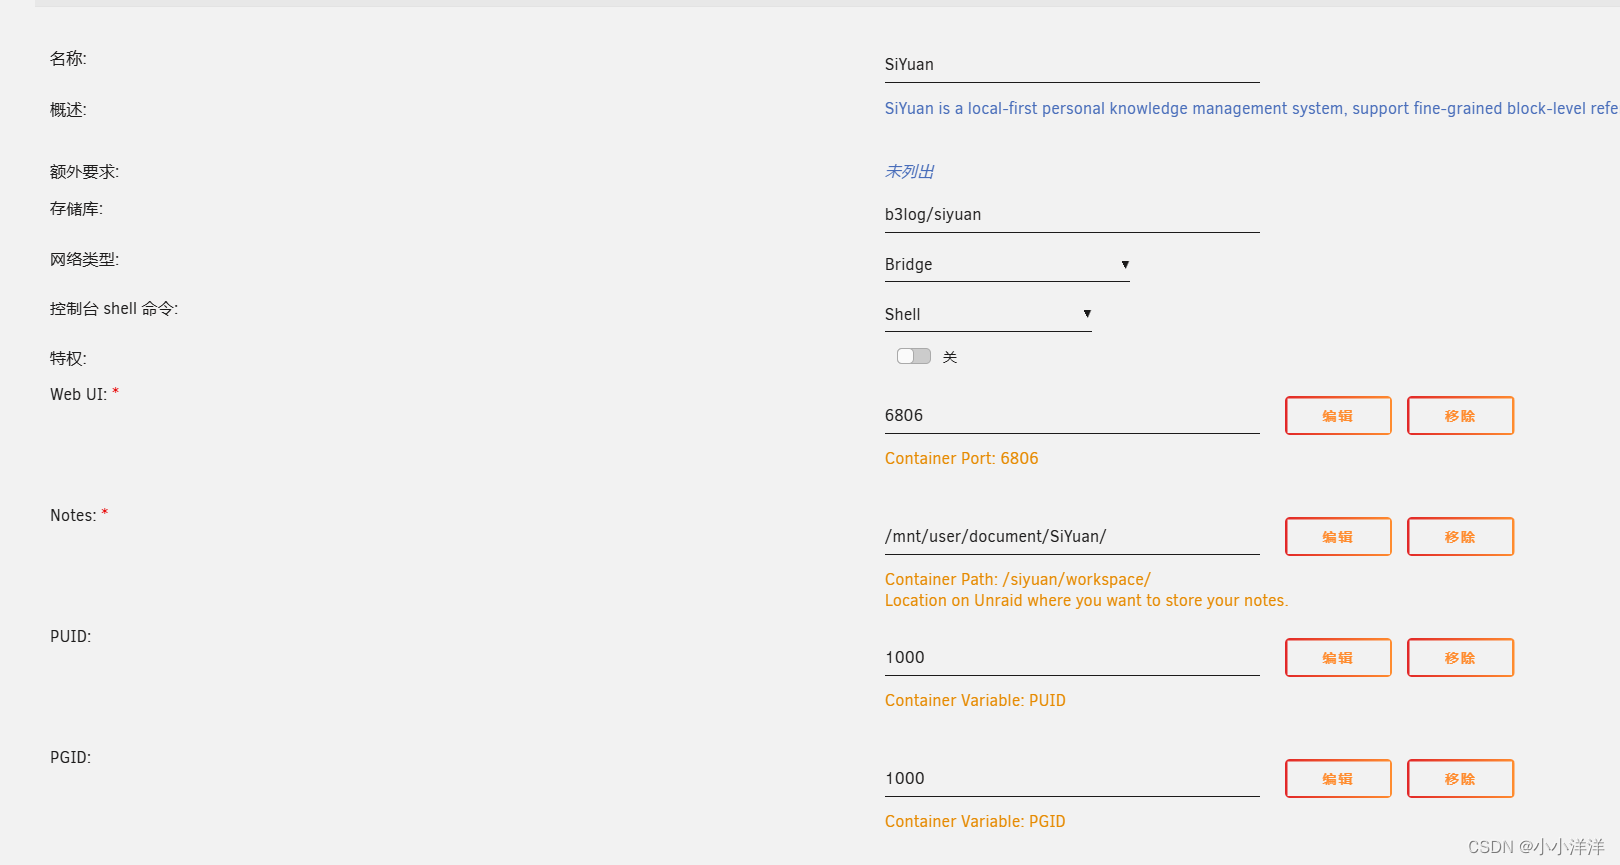Click 移除 next to PUID

pyautogui.click(x=1460, y=657)
